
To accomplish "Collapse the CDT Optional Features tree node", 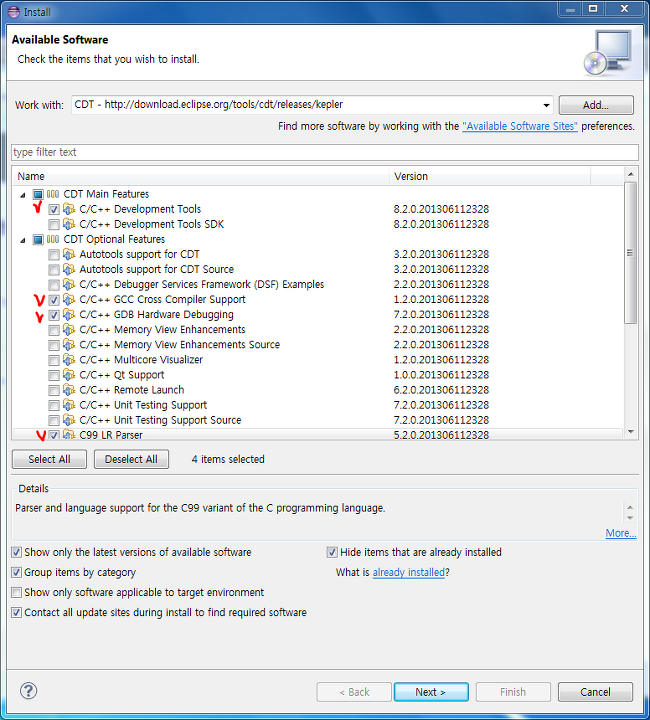I will [23, 241].
